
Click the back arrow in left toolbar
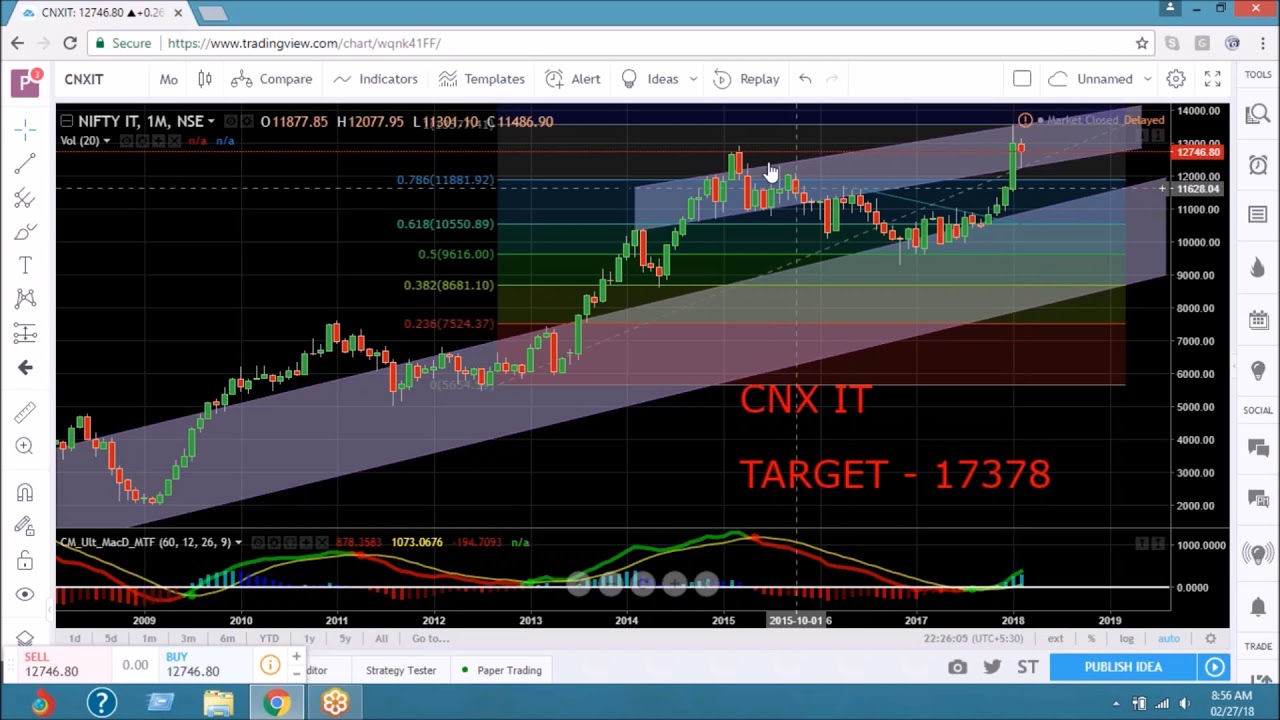25,367
